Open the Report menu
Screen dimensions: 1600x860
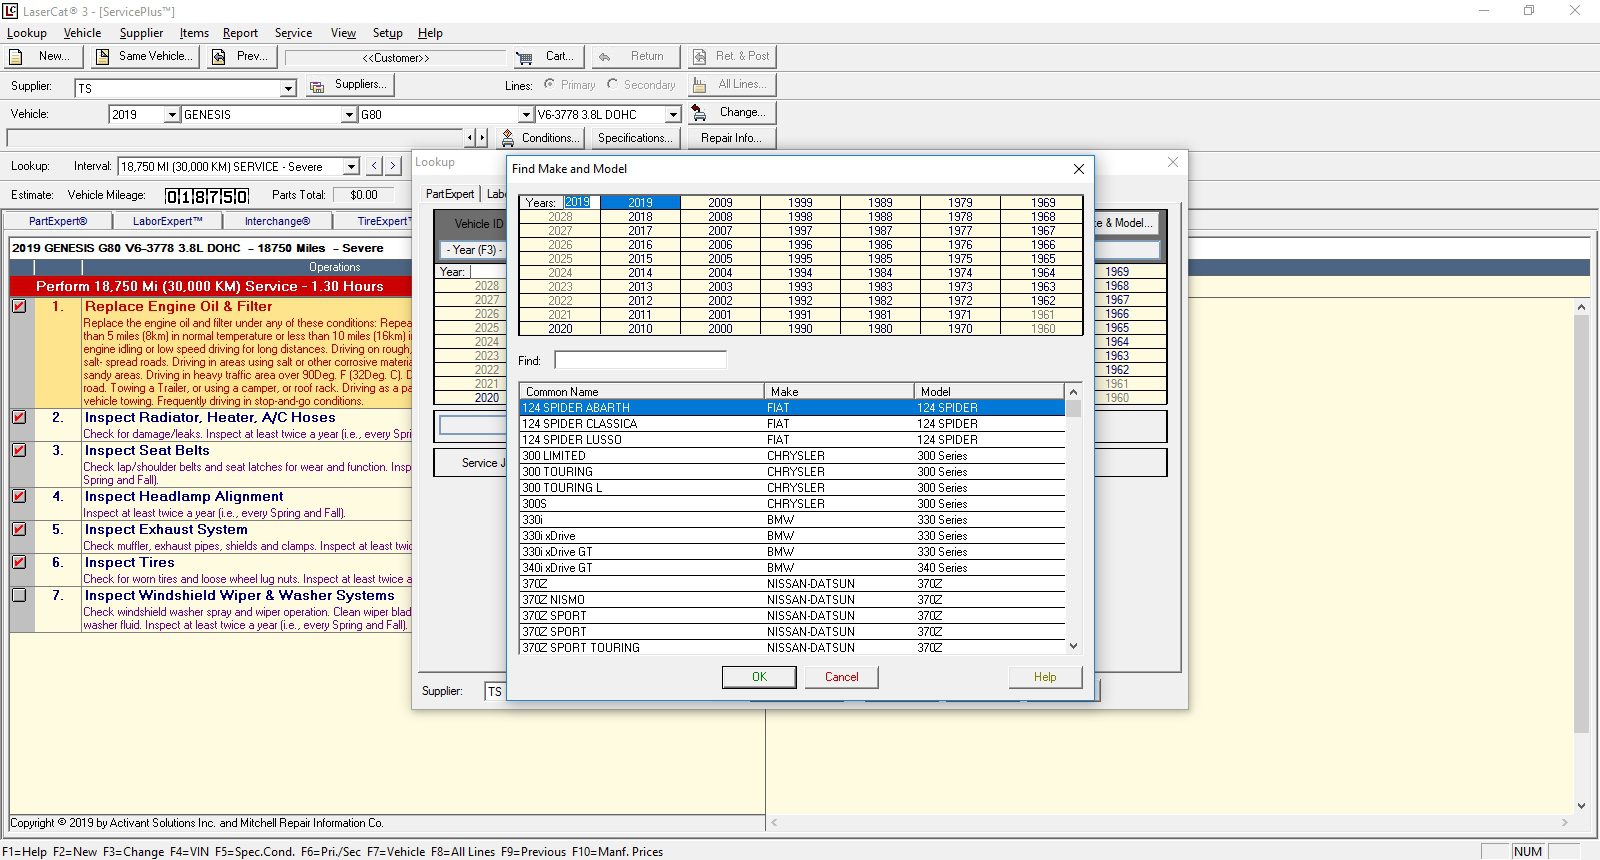point(240,33)
